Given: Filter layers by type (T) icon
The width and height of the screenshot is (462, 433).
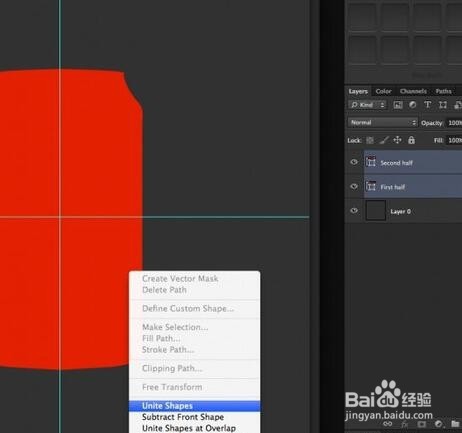Looking at the screenshot, I should tap(427, 105).
